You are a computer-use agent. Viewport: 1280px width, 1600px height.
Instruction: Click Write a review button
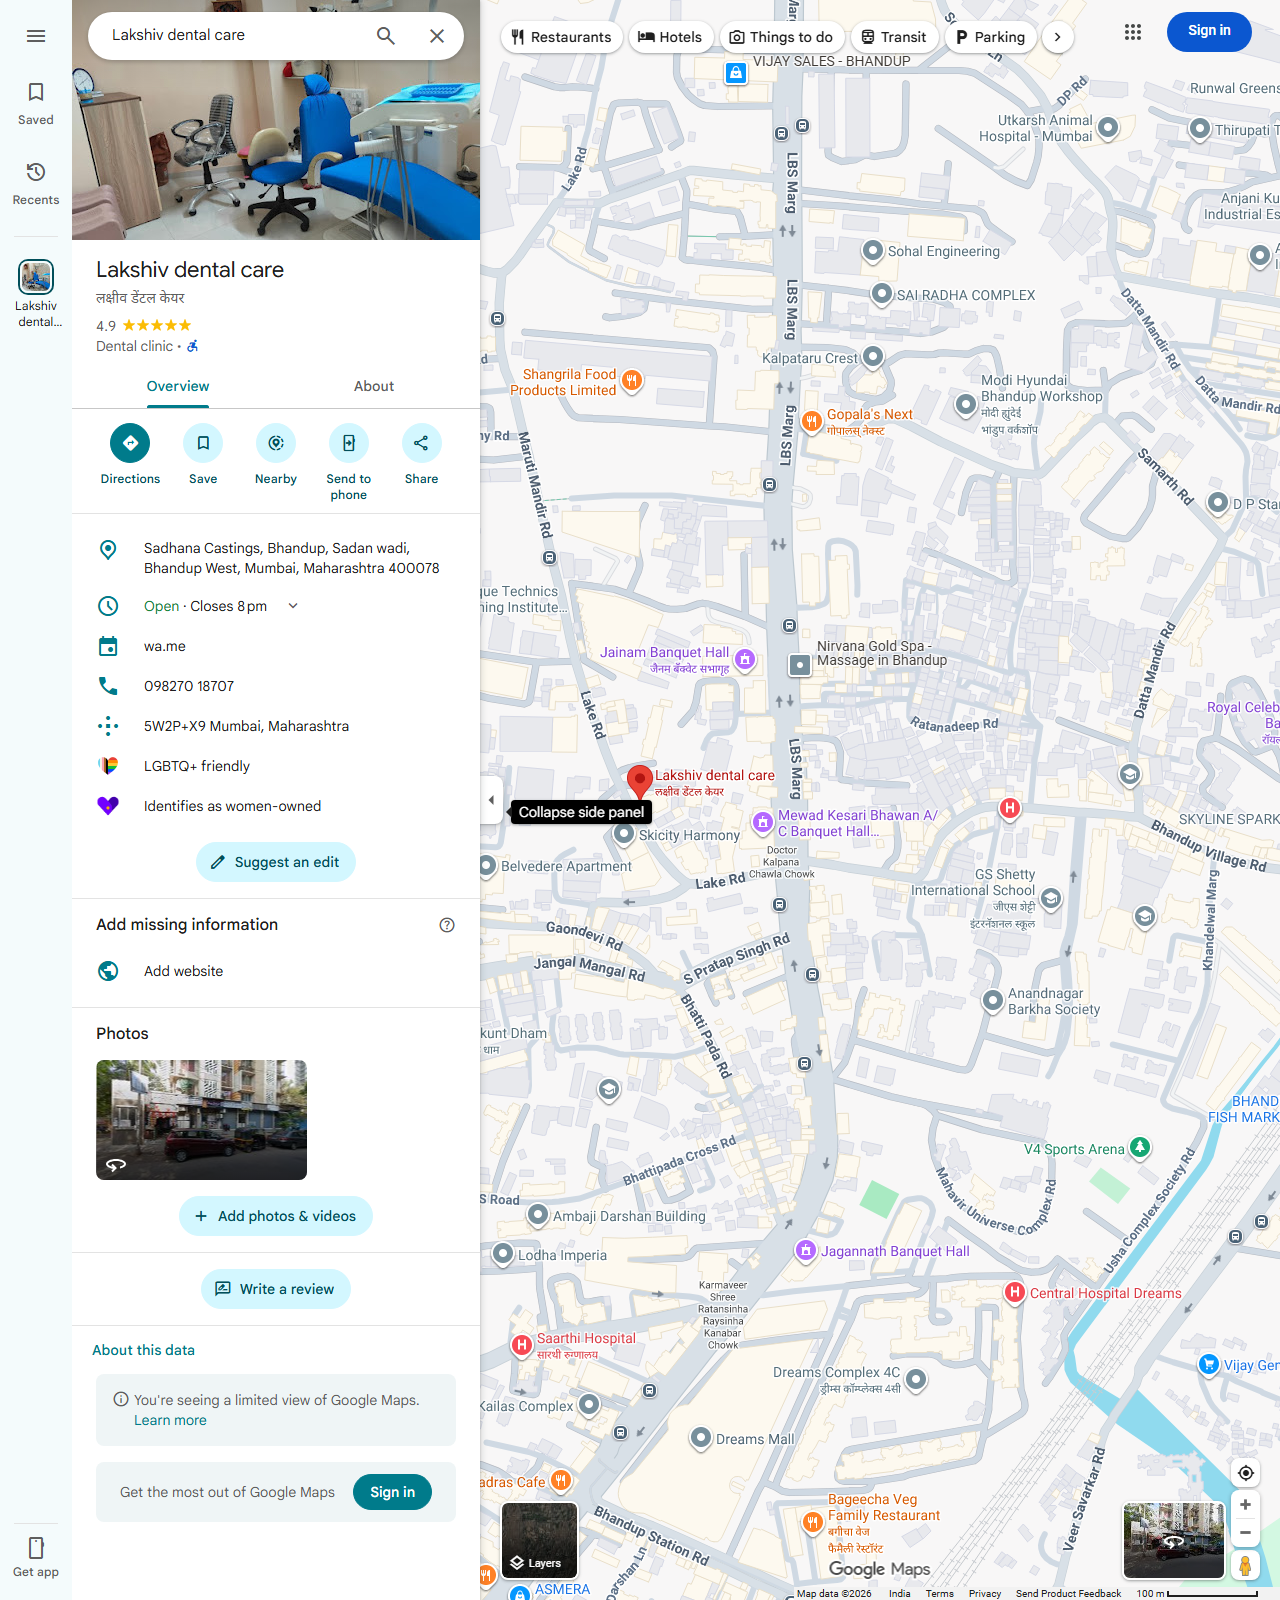[x=276, y=1289]
